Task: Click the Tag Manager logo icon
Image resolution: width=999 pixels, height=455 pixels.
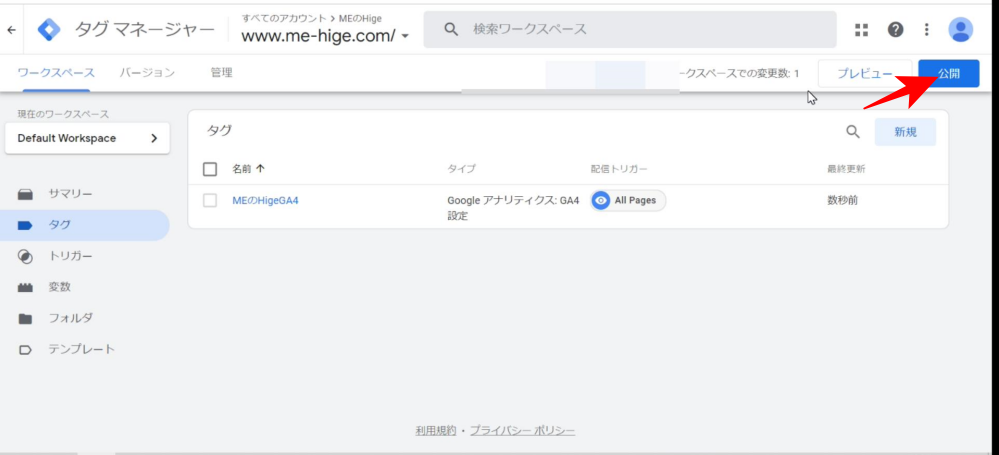Action: [49, 29]
